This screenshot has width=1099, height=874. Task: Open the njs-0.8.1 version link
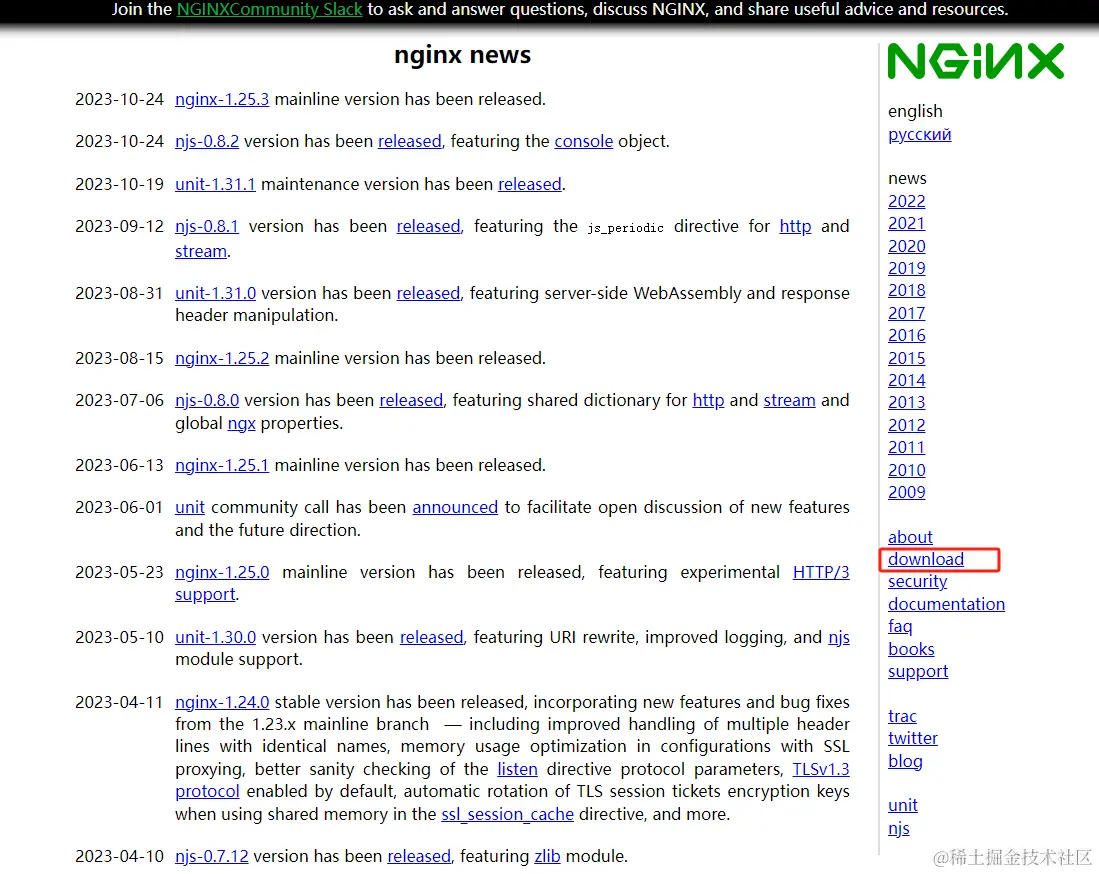pos(207,226)
